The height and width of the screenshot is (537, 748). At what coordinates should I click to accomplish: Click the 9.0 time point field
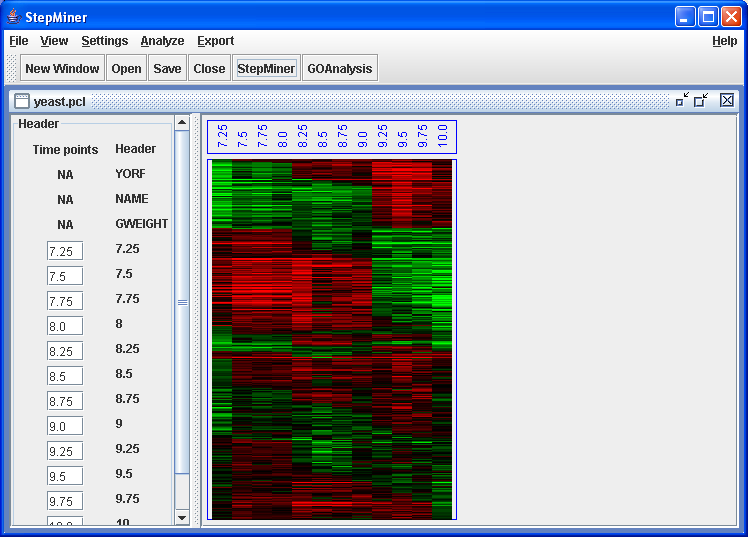click(x=65, y=426)
